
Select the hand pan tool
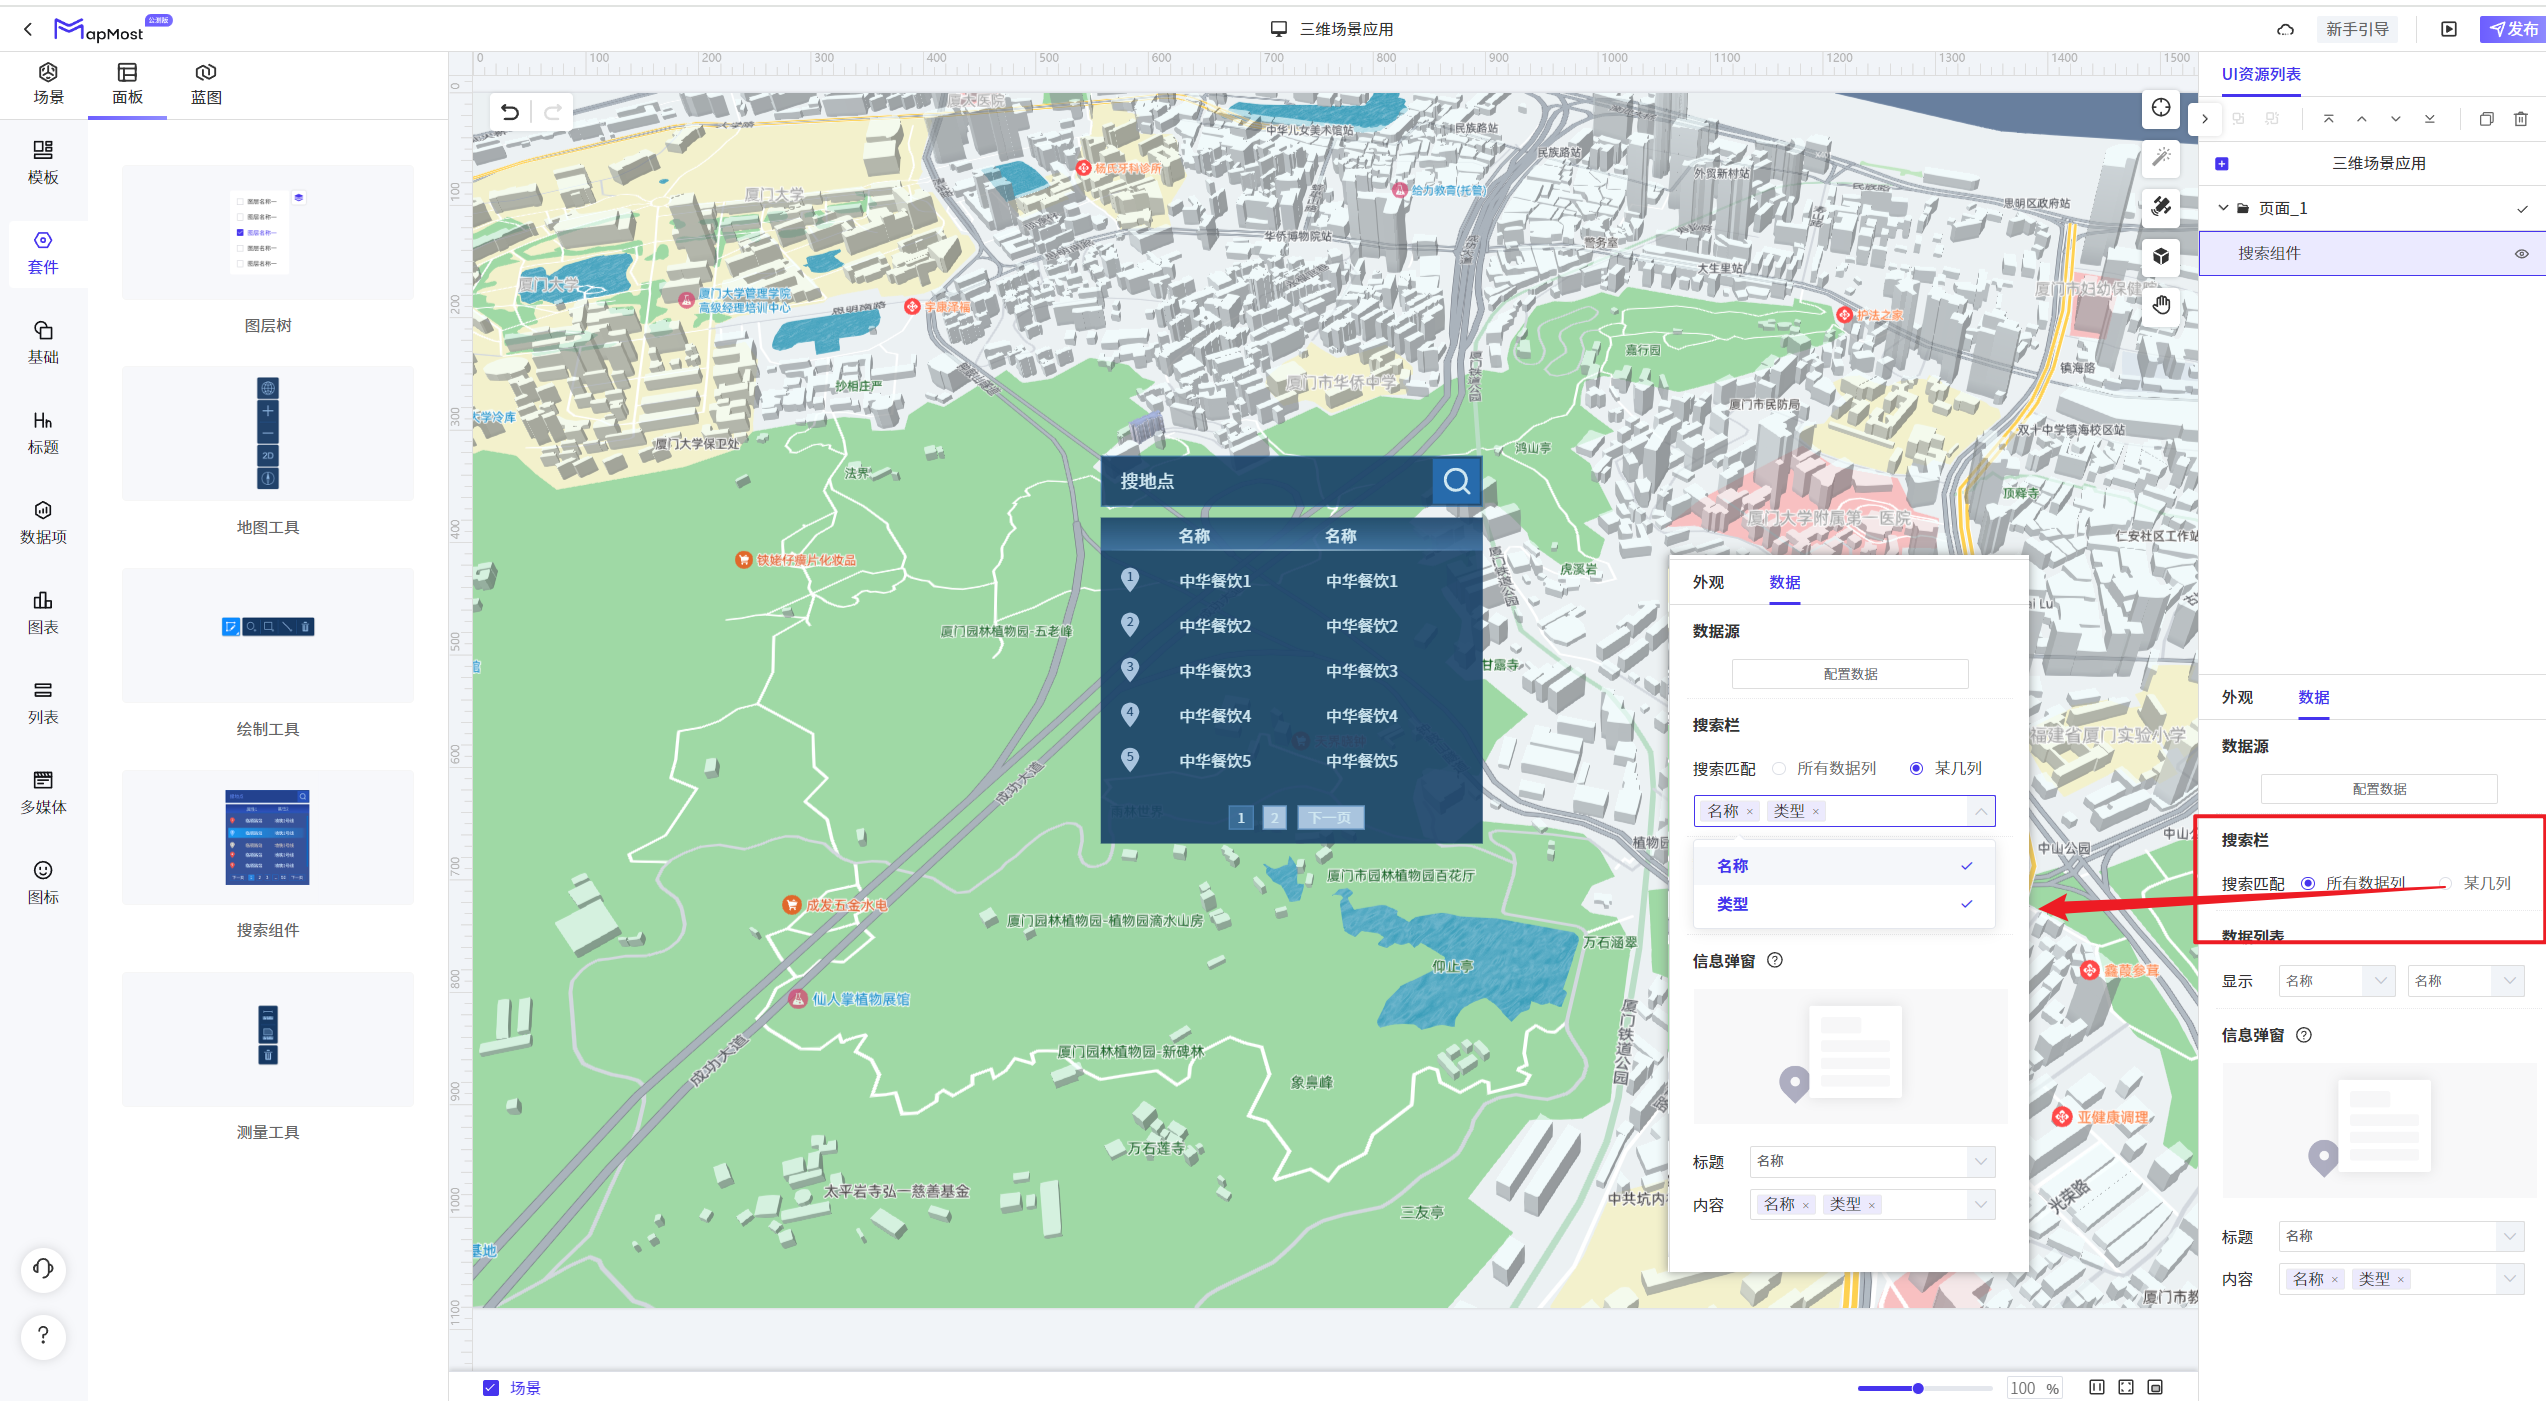point(2161,305)
